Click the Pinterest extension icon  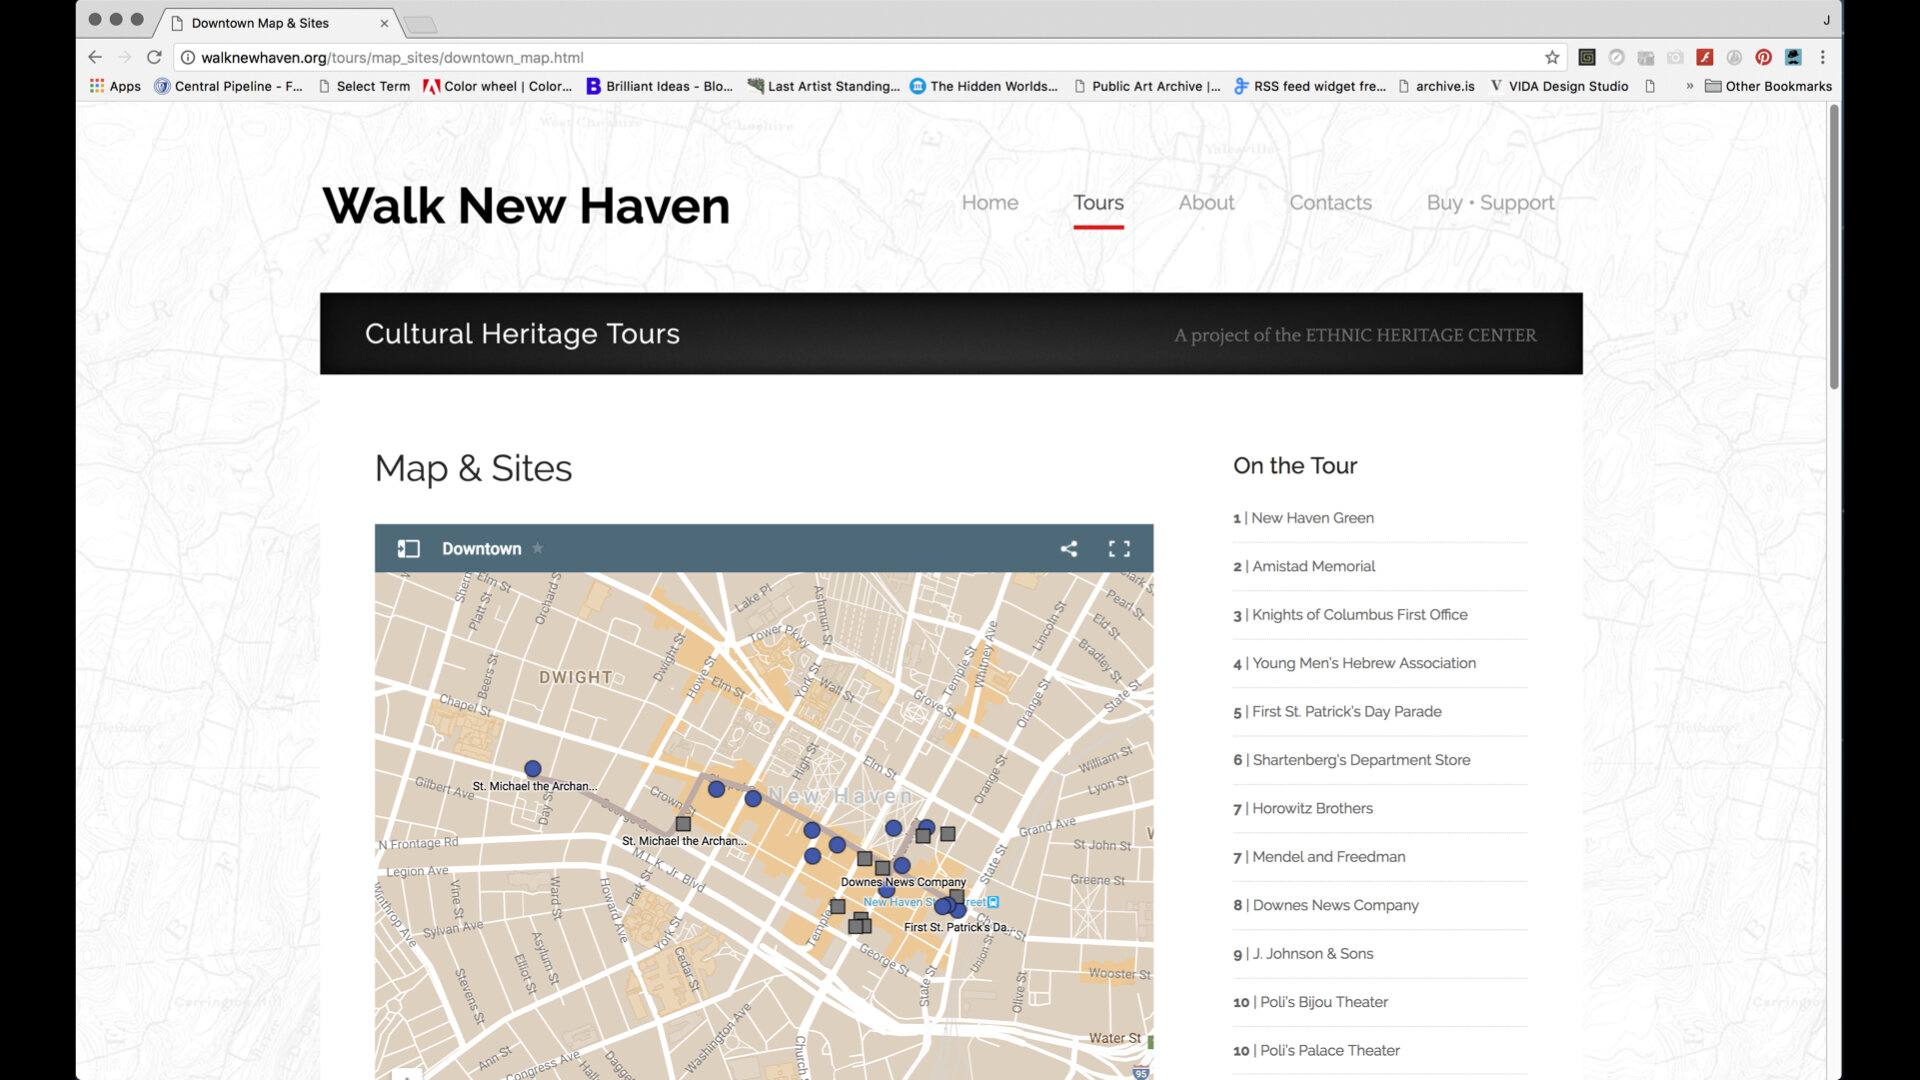coord(1764,57)
